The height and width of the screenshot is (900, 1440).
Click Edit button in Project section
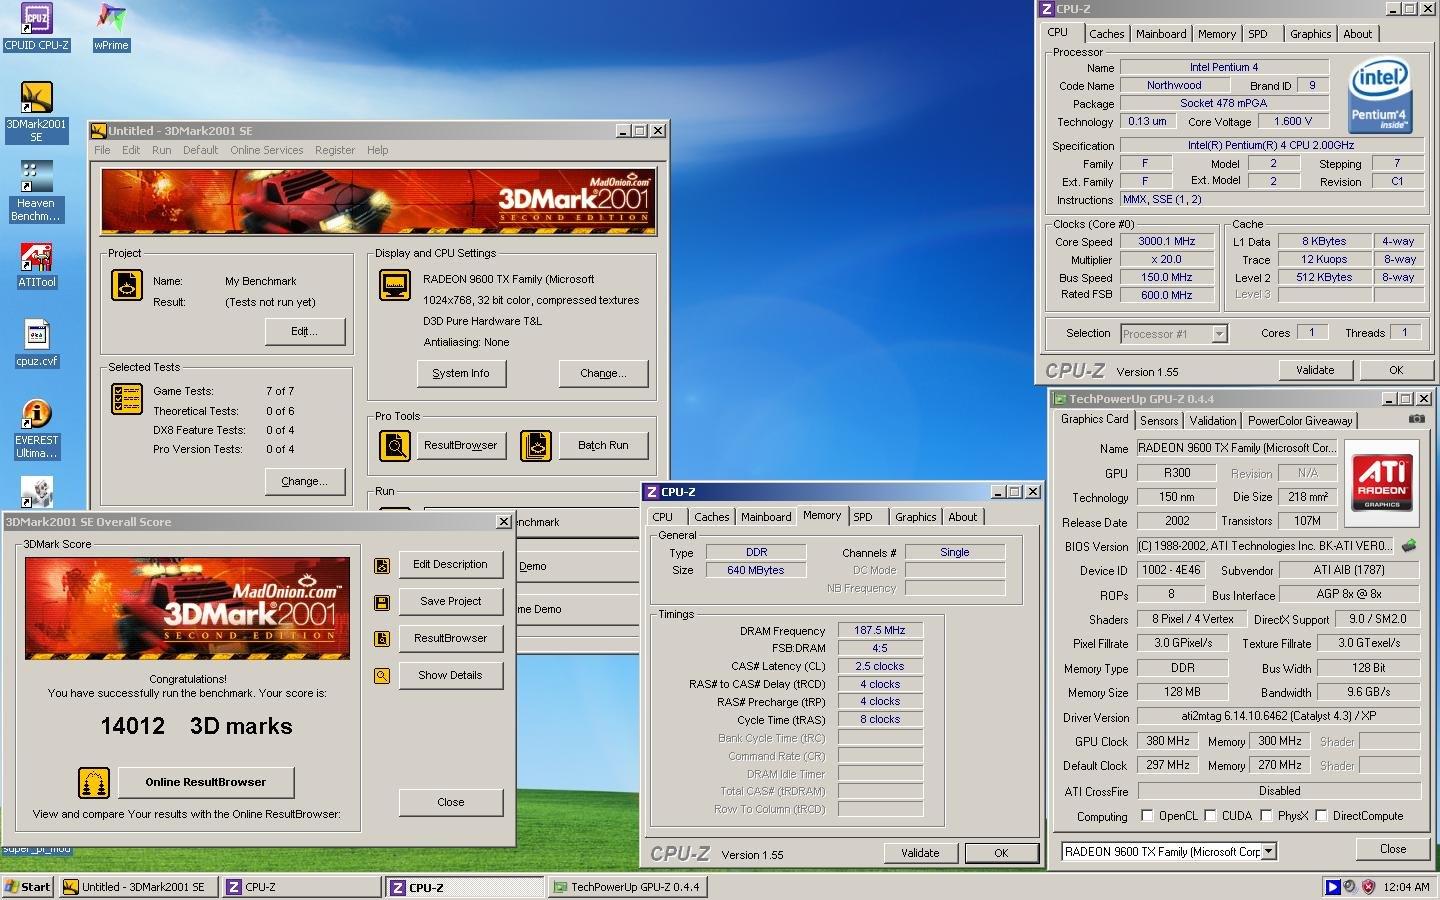(305, 331)
